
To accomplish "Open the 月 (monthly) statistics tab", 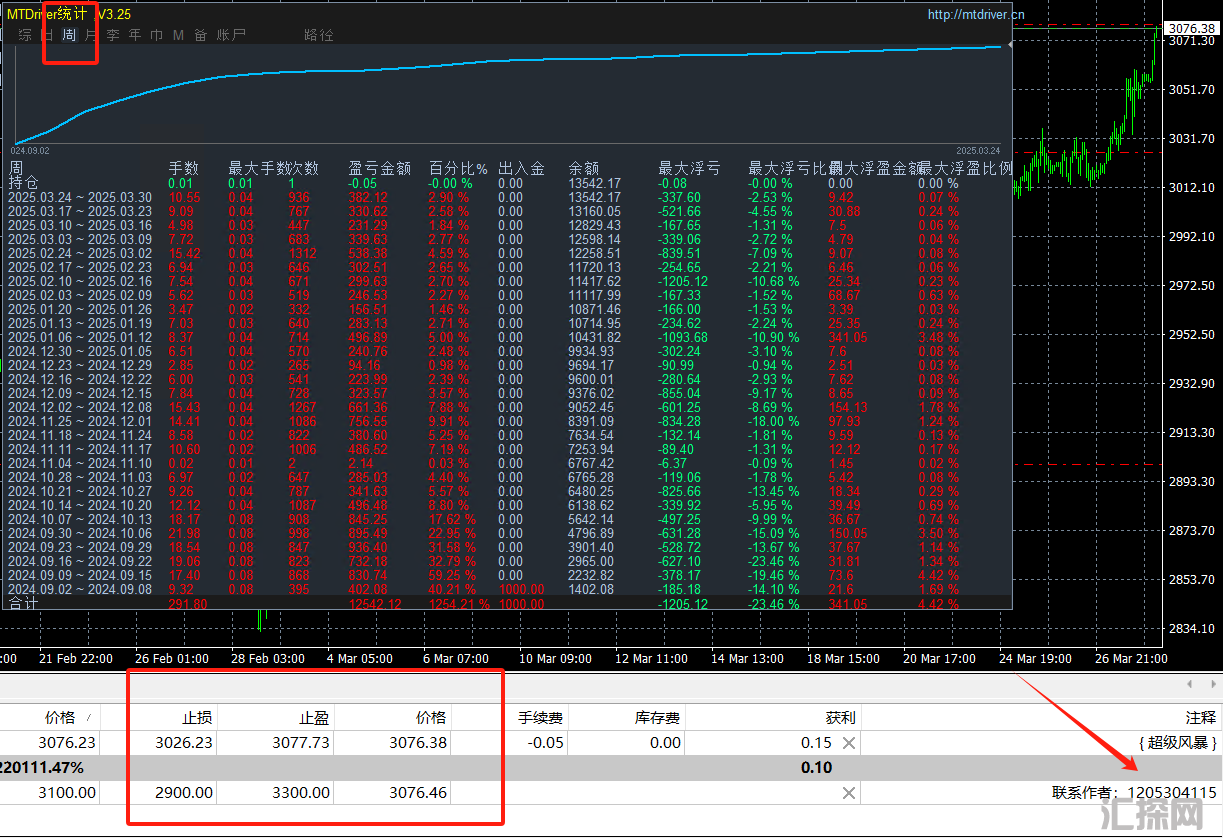I will tap(91, 35).
